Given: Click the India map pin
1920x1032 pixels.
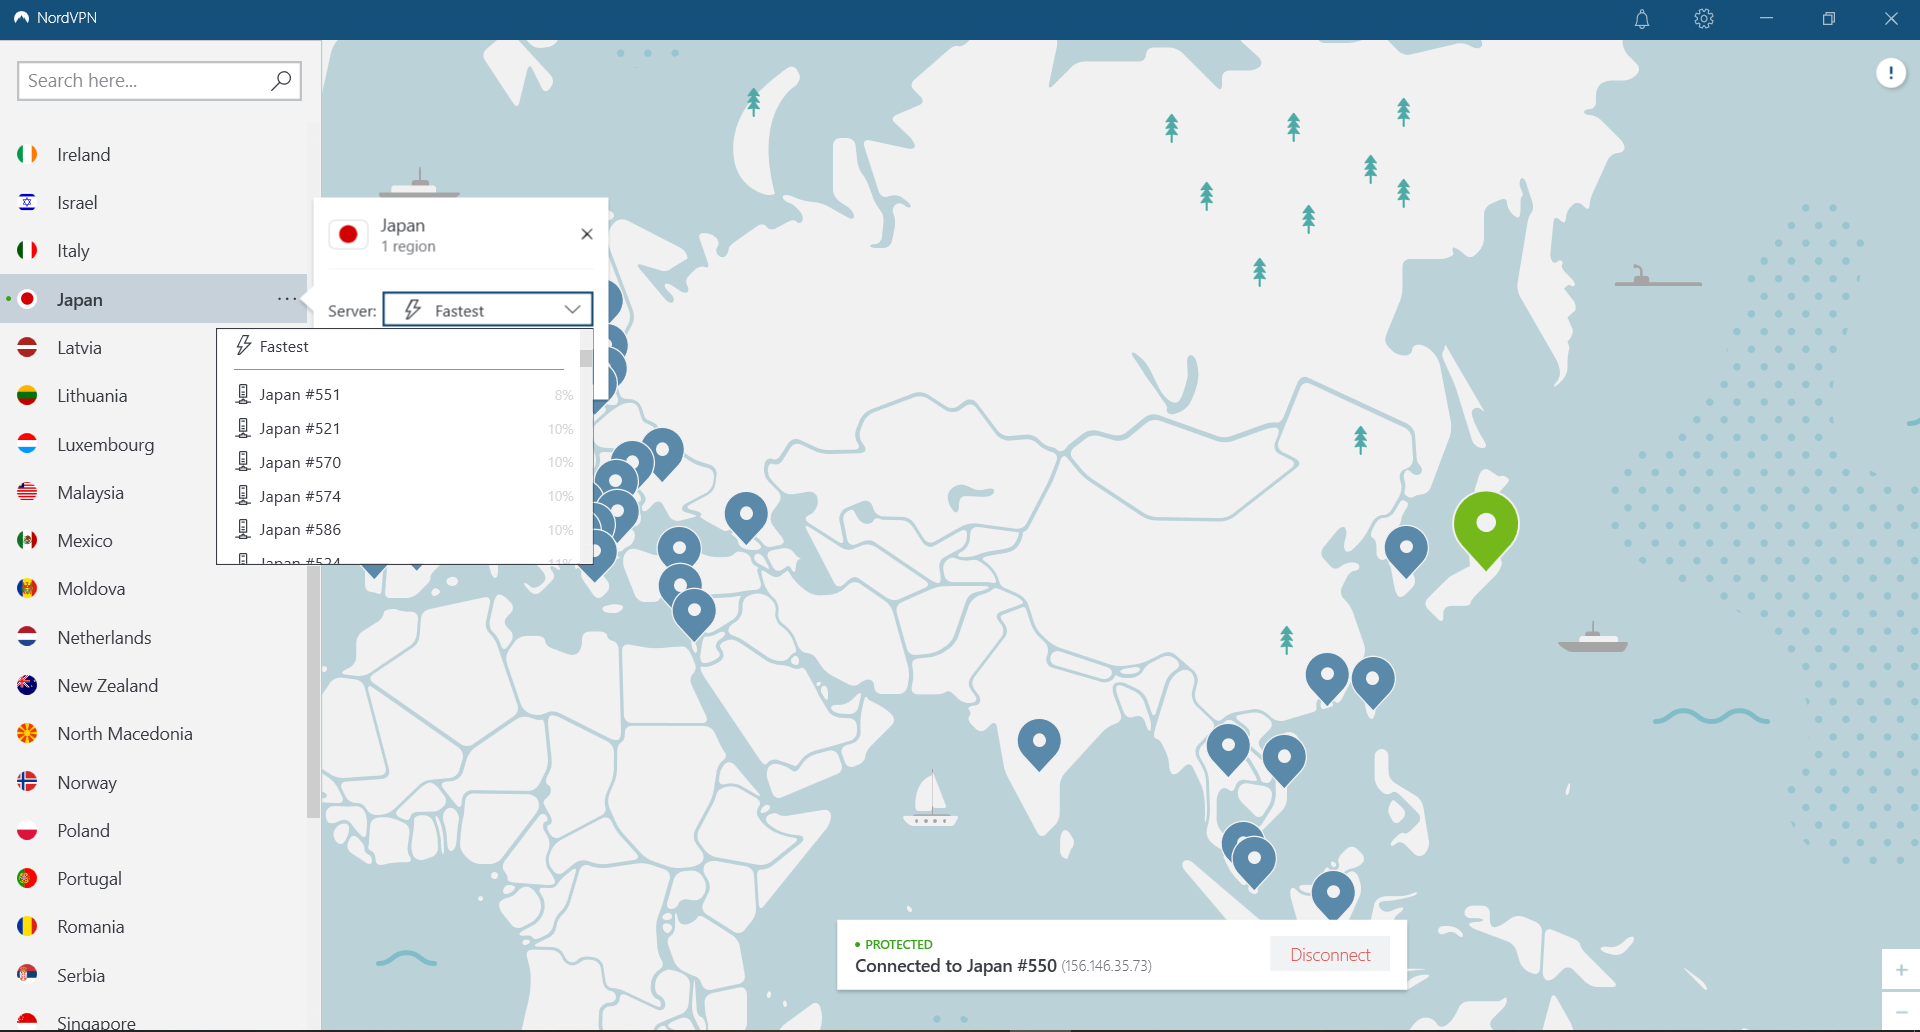Looking at the screenshot, I should tap(1039, 744).
